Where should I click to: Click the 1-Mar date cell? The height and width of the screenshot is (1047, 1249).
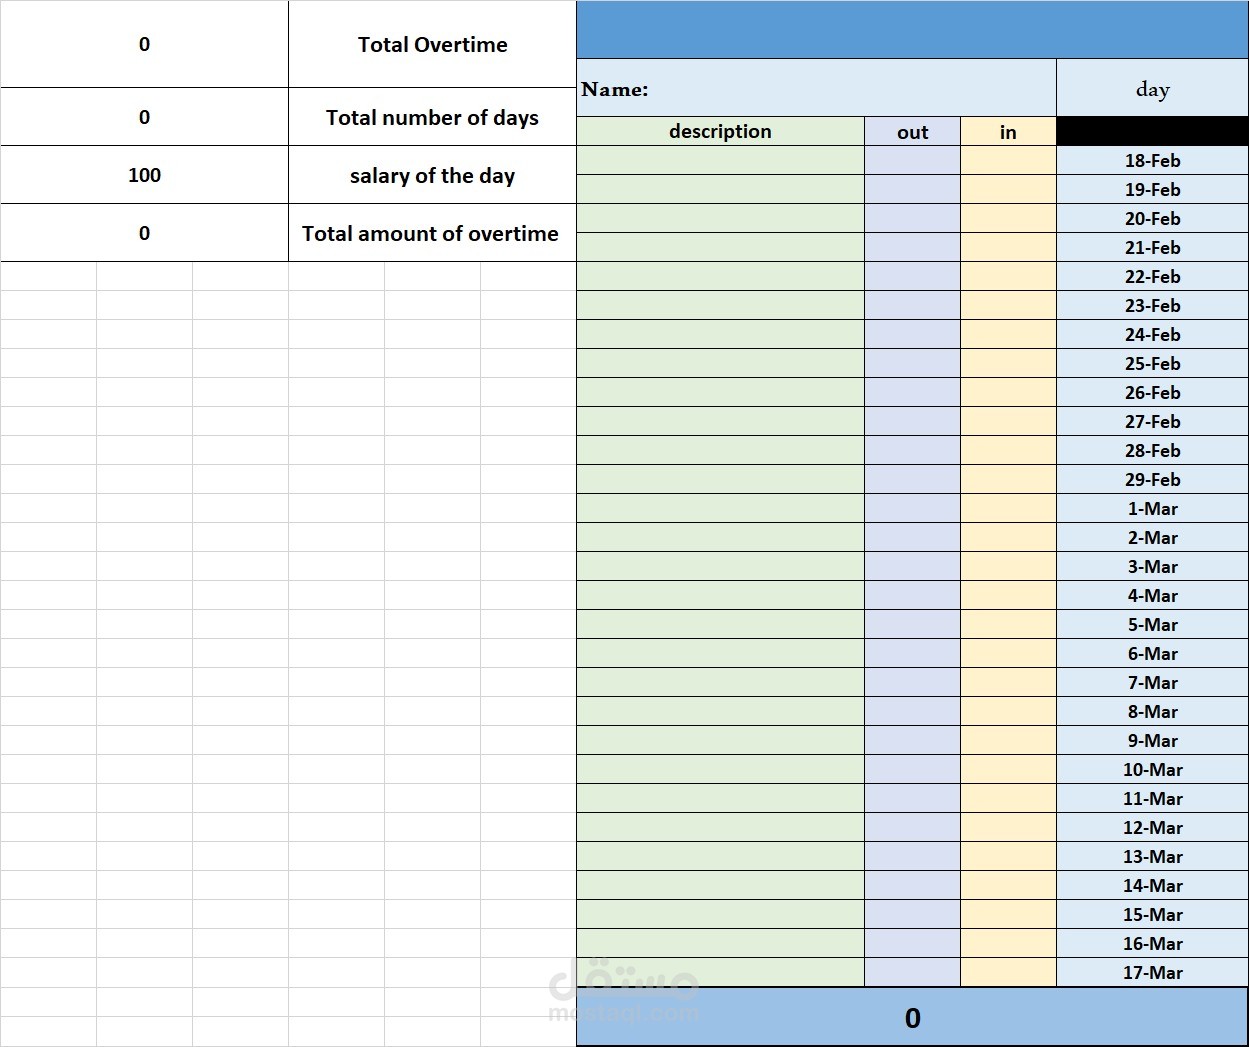[x=1152, y=508]
